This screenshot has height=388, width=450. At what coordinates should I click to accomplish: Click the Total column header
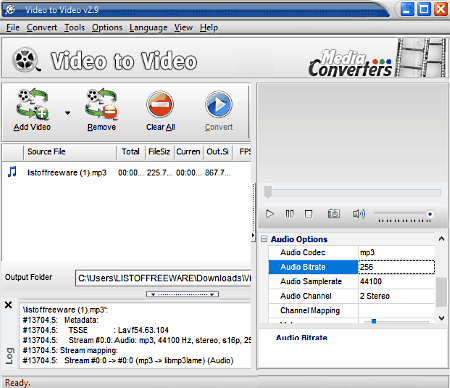tap(131, 152)
